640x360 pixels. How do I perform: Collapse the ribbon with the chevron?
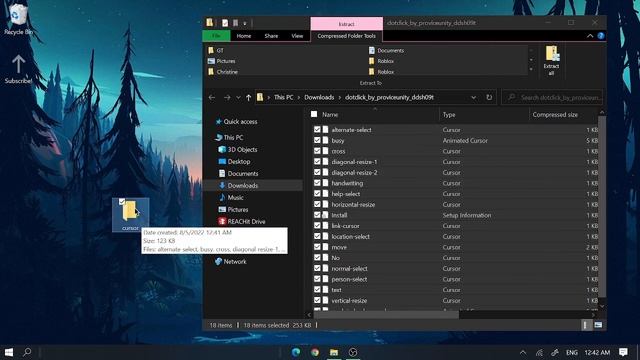coord(590,36)
